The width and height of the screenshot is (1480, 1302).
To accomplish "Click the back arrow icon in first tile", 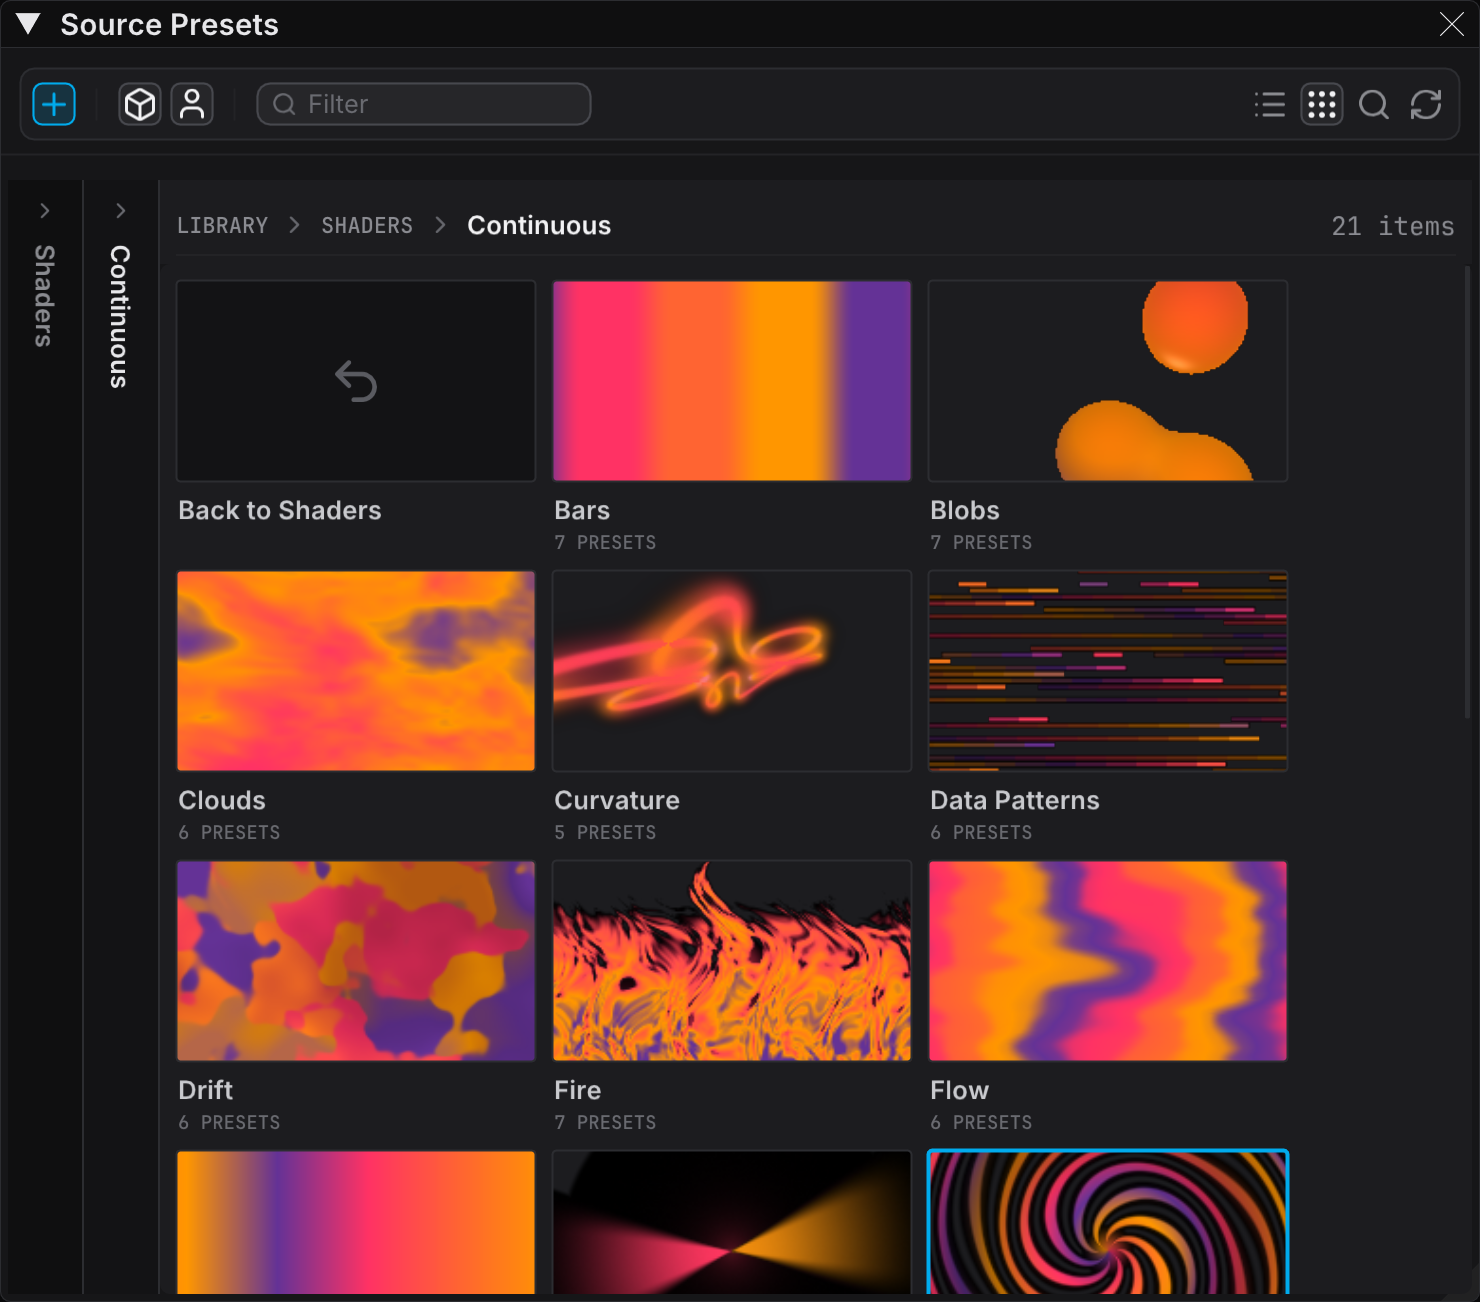I will click(356, 381).
